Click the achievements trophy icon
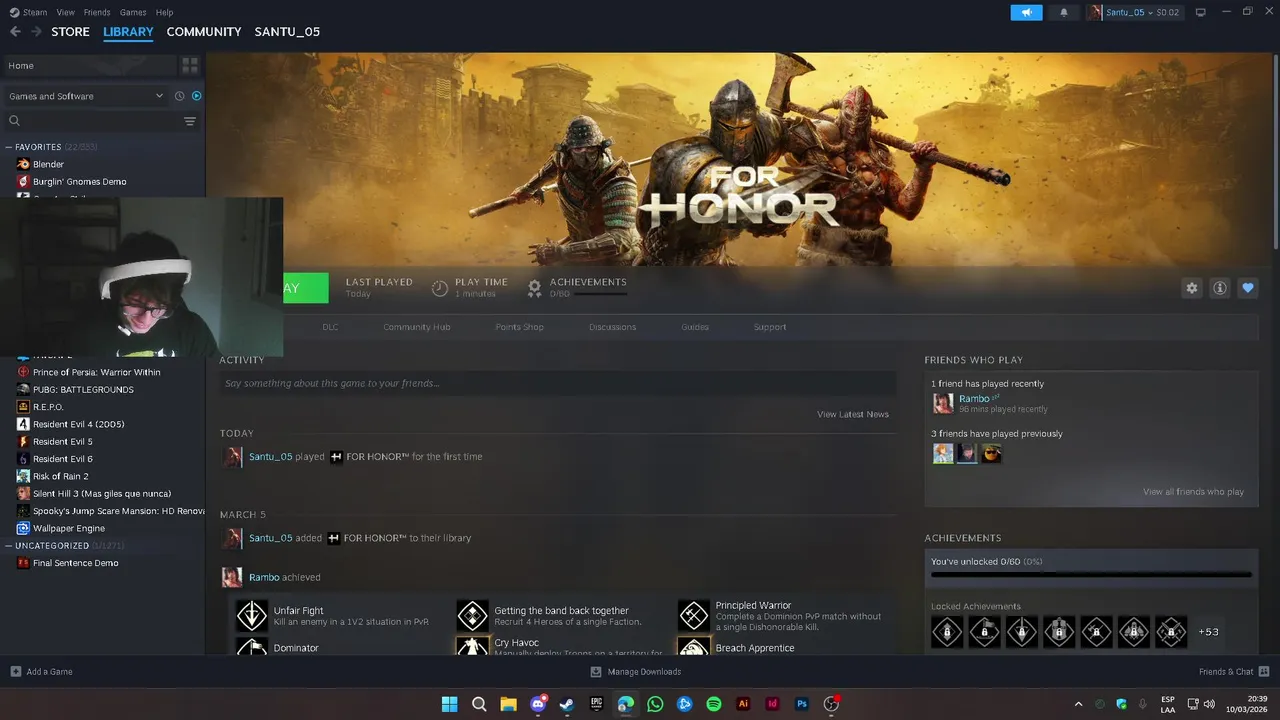The height and width of the screenshot is (720, 1280). click(x=535, y=288)
